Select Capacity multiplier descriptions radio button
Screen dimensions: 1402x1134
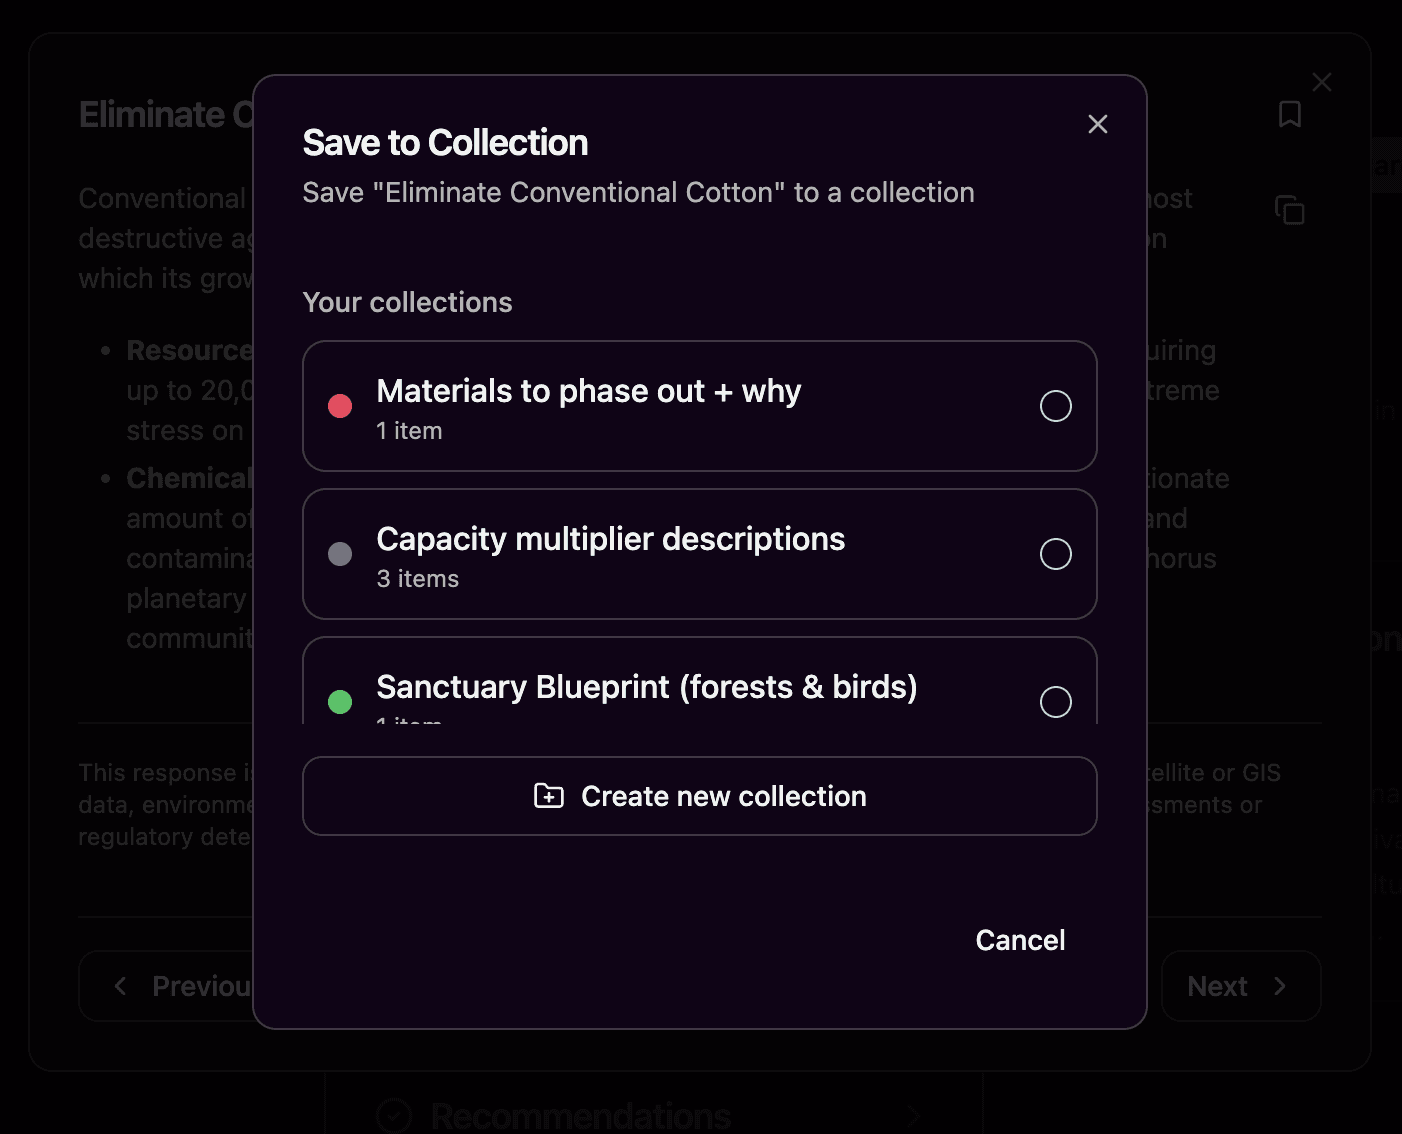click(1056, 554)
